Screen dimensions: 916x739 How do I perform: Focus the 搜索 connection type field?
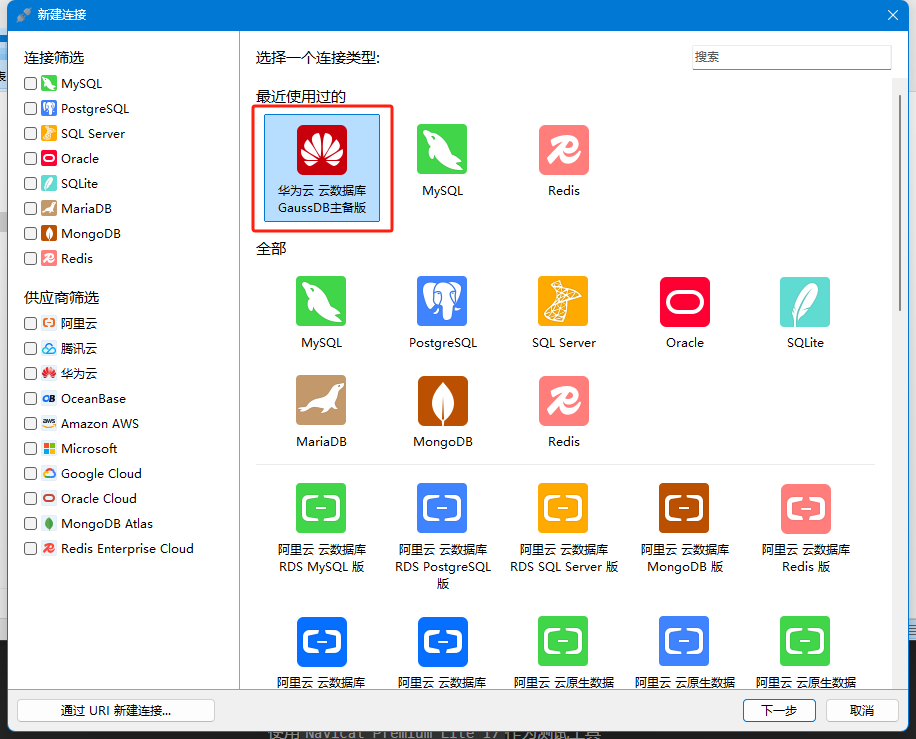point(792,57)
